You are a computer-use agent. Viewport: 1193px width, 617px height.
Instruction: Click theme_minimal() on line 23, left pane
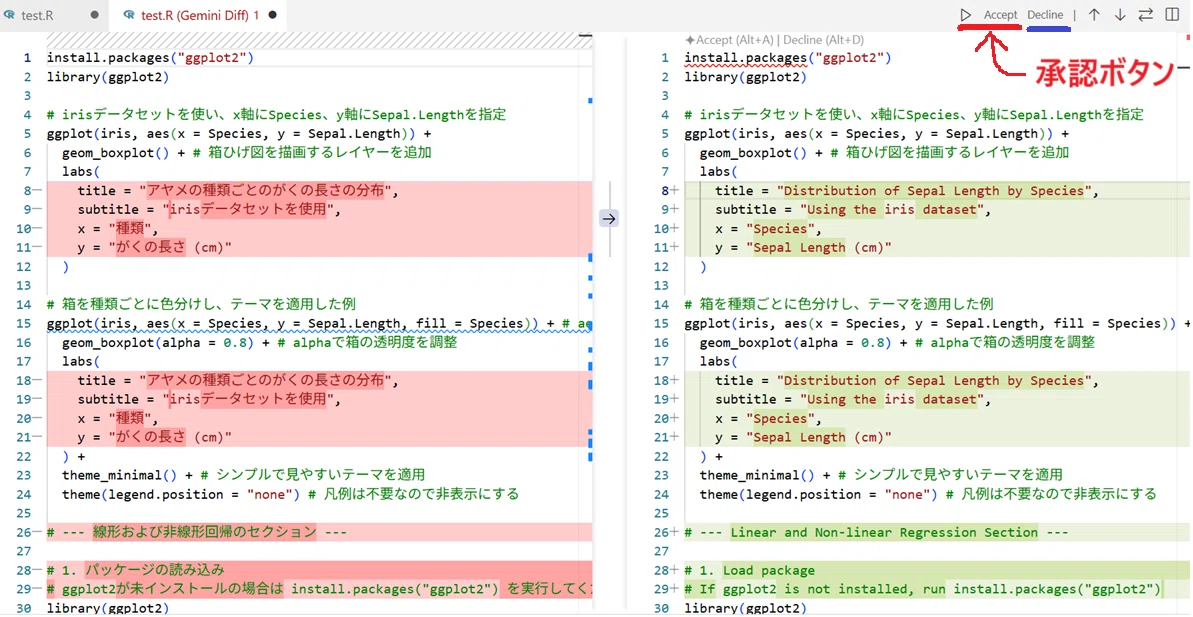119,475
